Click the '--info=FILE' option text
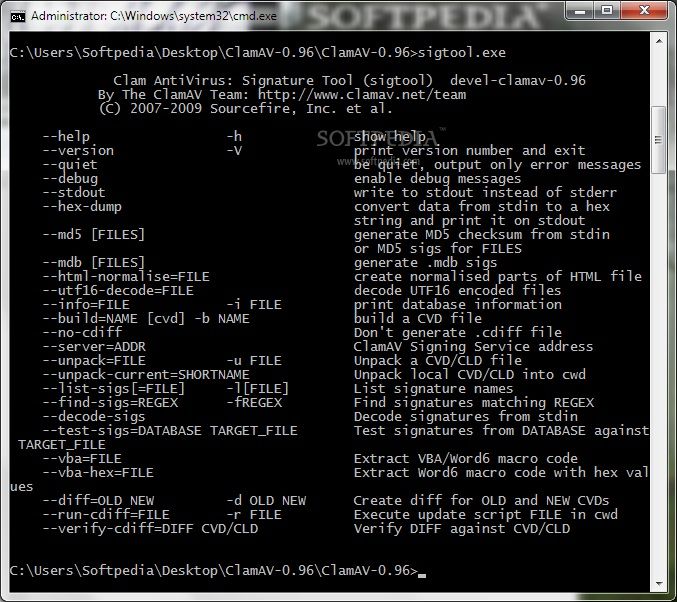This screenshot has height=602, width=677. tap(86, 304)
